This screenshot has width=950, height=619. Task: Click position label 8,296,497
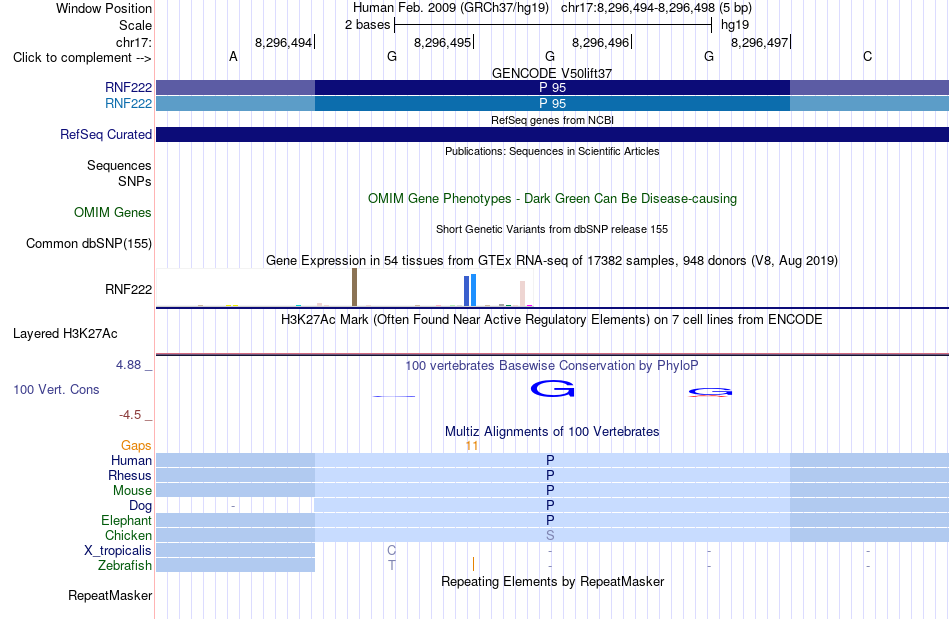759,42
